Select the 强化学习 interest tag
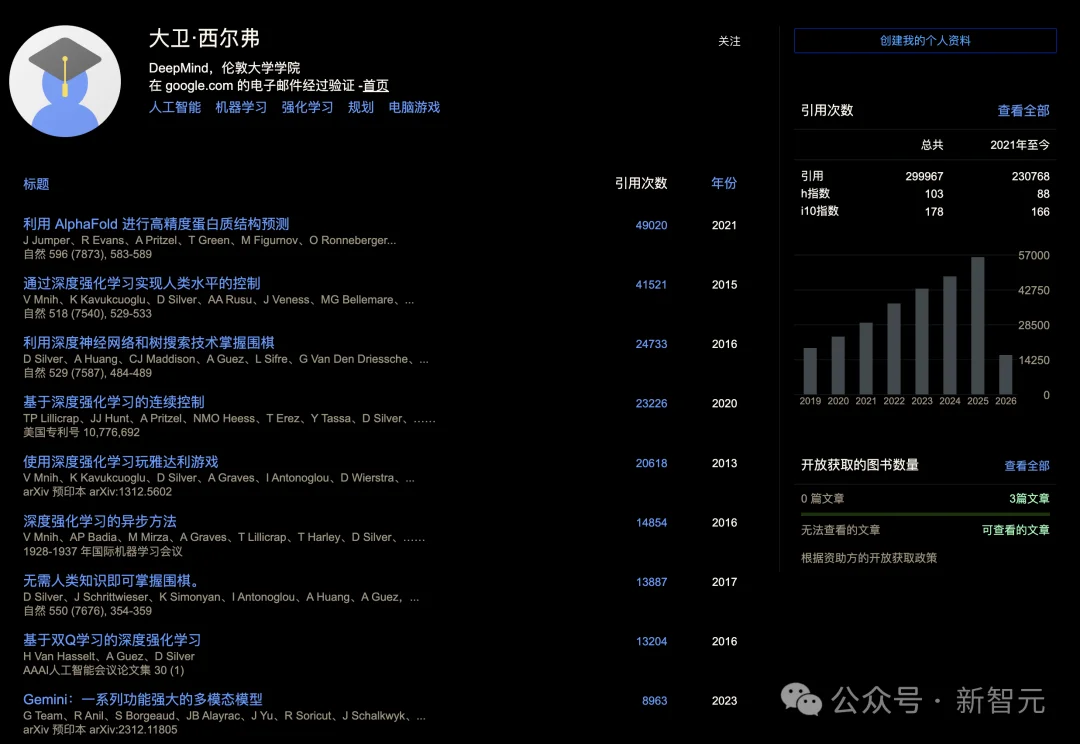The width and height of the screenshot is (1080, 744). click(x=307, y=107)
